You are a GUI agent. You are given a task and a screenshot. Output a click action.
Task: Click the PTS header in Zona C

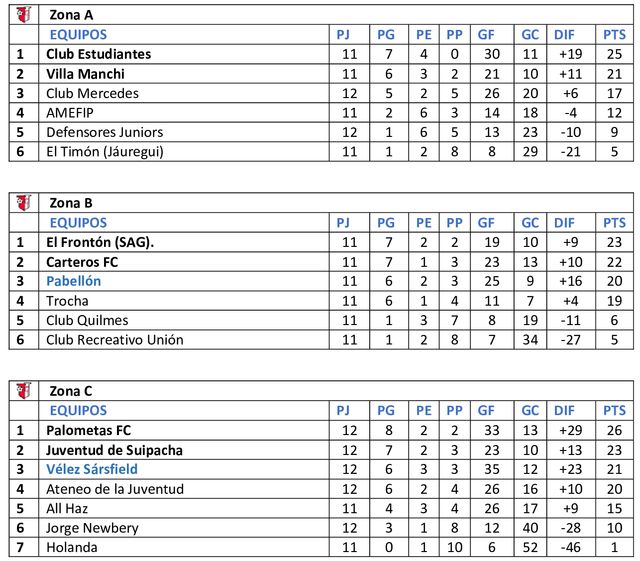(614, 410)
